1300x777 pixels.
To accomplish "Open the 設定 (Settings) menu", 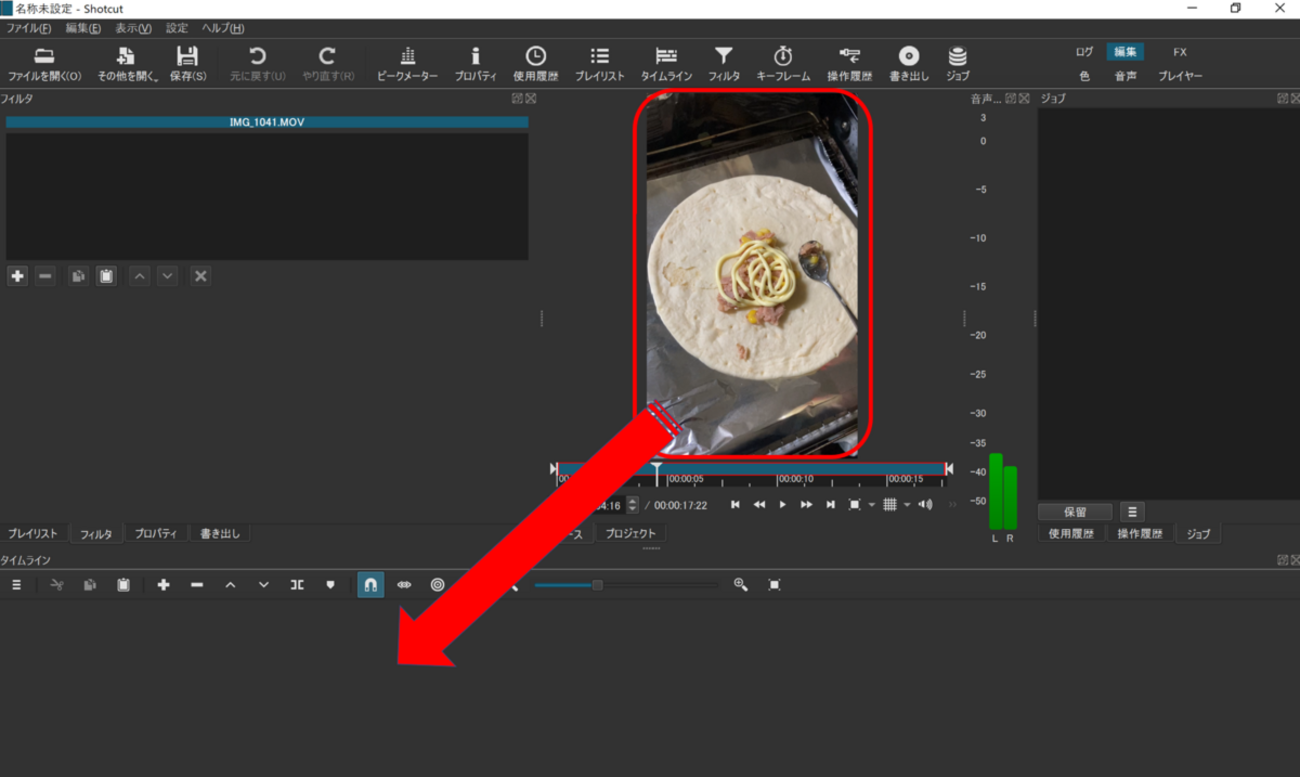I will [x=176, y=28].
